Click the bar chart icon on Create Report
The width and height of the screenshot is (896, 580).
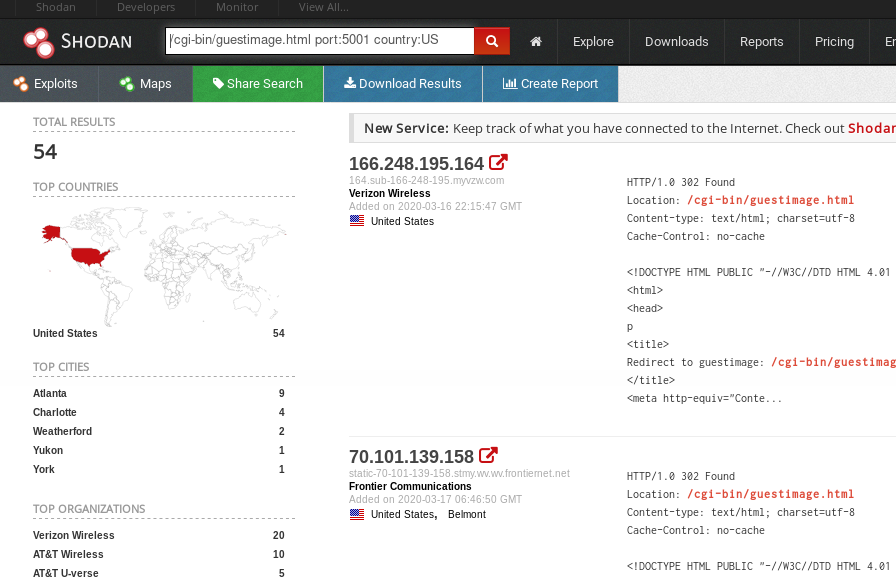coord(510,83)
